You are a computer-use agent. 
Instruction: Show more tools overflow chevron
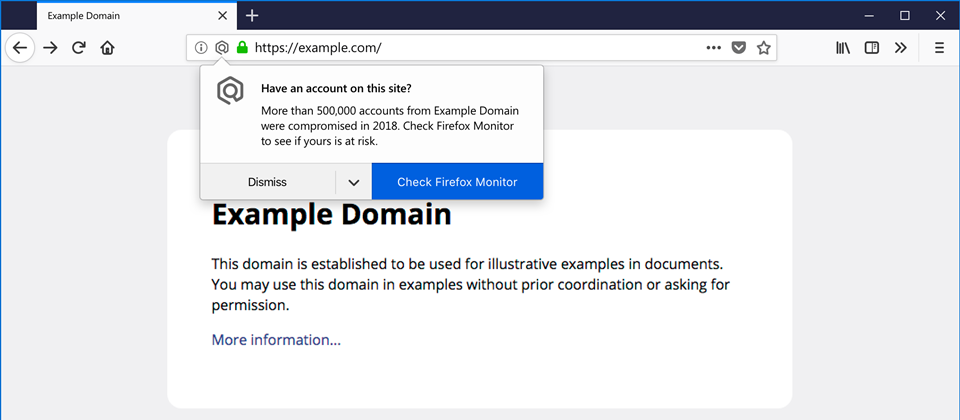901,48
